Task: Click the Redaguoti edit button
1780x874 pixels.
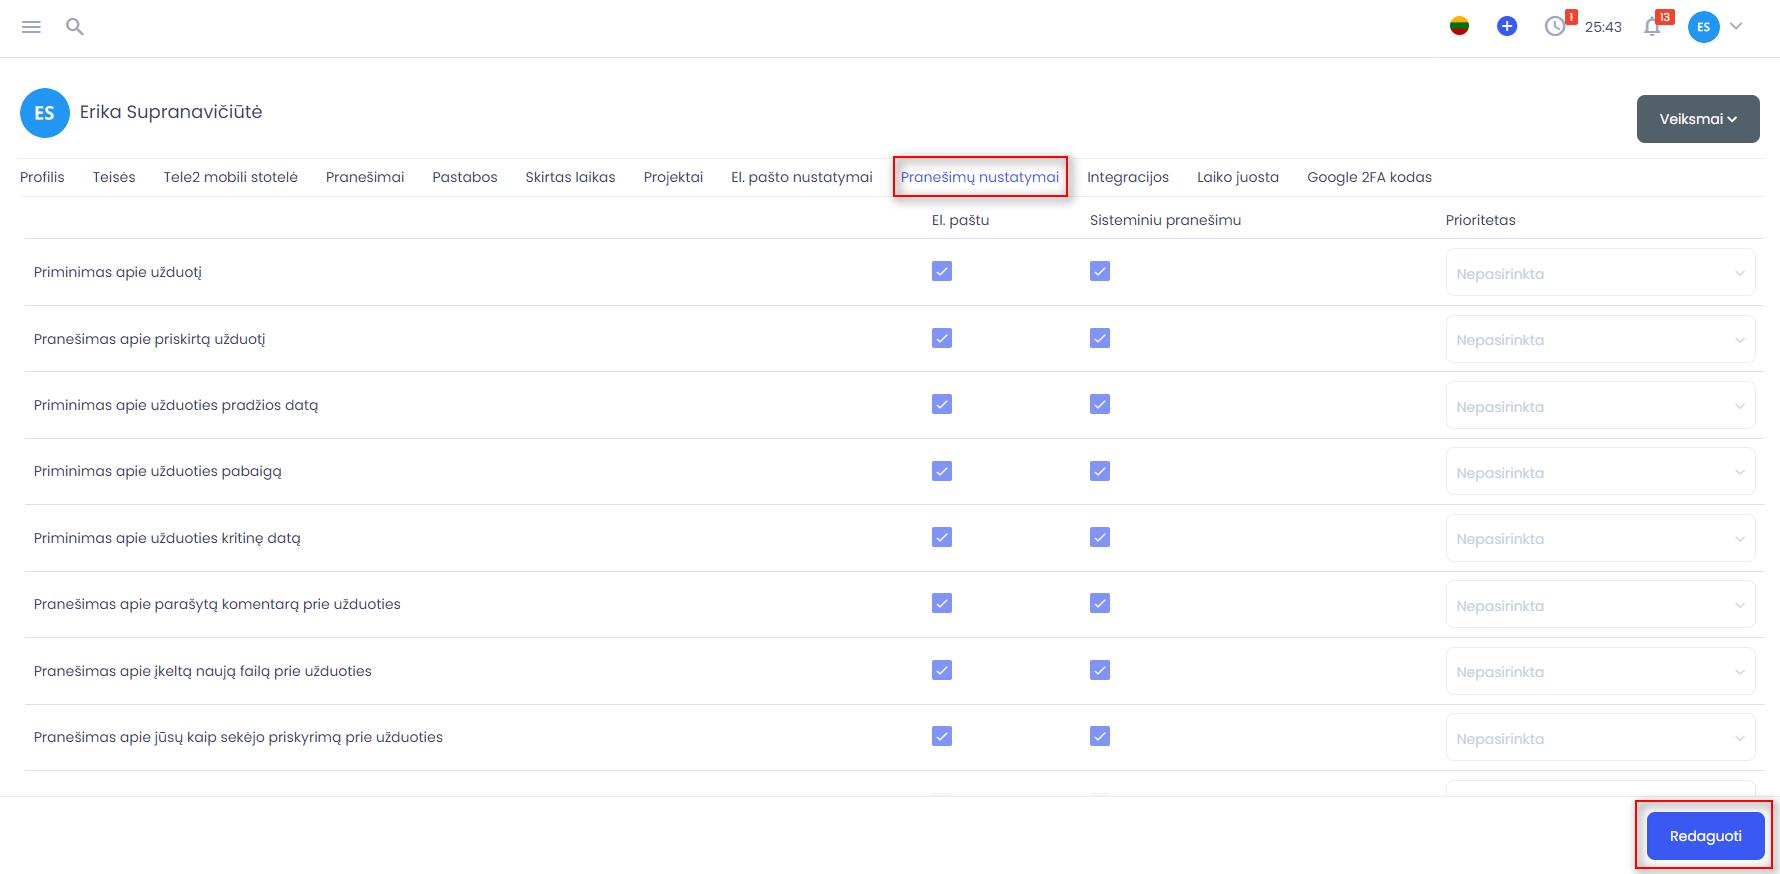Action: (1705, 836)
